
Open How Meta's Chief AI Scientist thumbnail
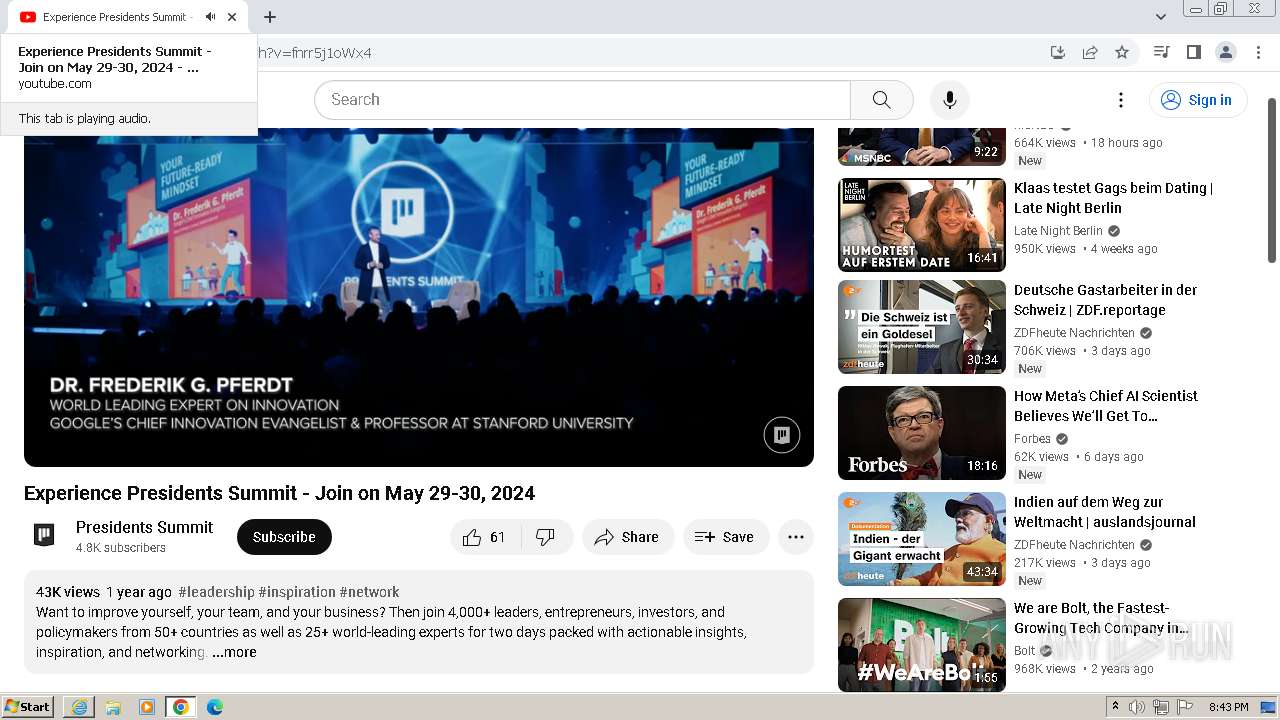(921, 433)
